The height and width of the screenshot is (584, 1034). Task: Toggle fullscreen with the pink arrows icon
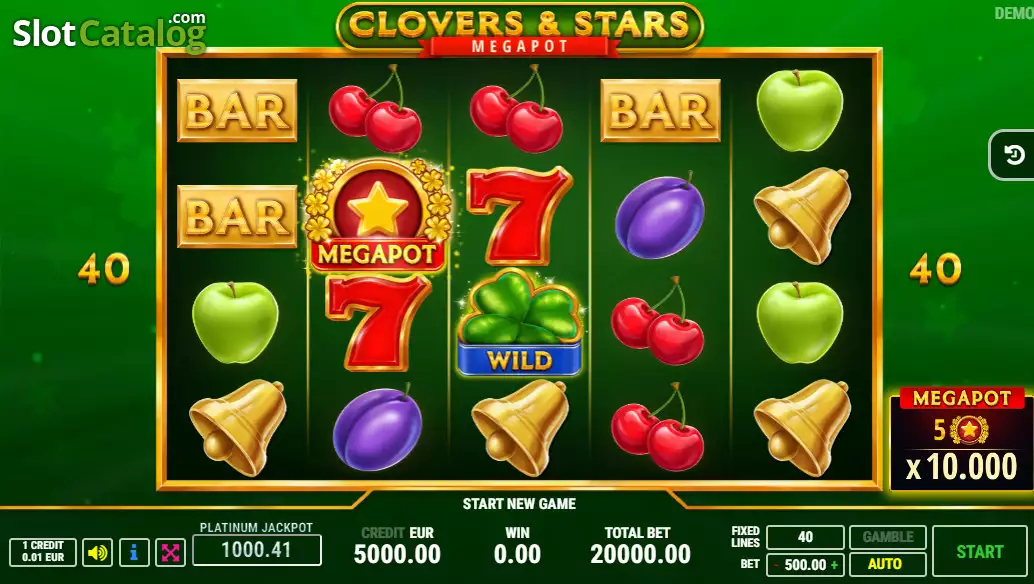click(170, 552)
